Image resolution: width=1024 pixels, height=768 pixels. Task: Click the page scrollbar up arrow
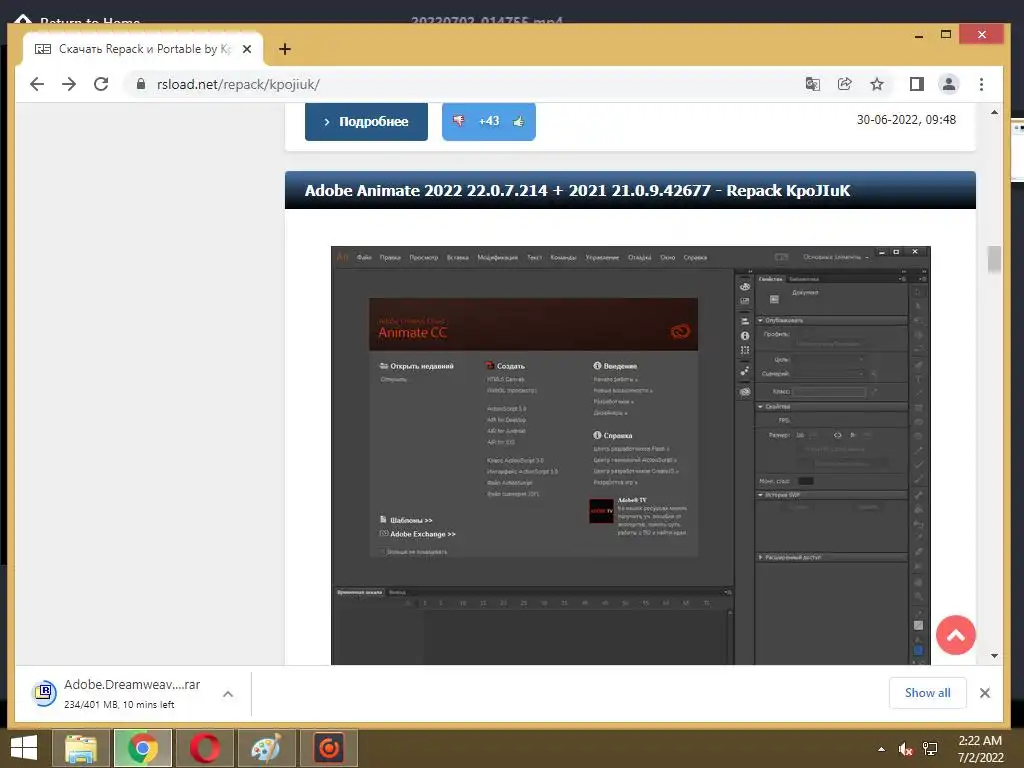[x=994, y=112]
